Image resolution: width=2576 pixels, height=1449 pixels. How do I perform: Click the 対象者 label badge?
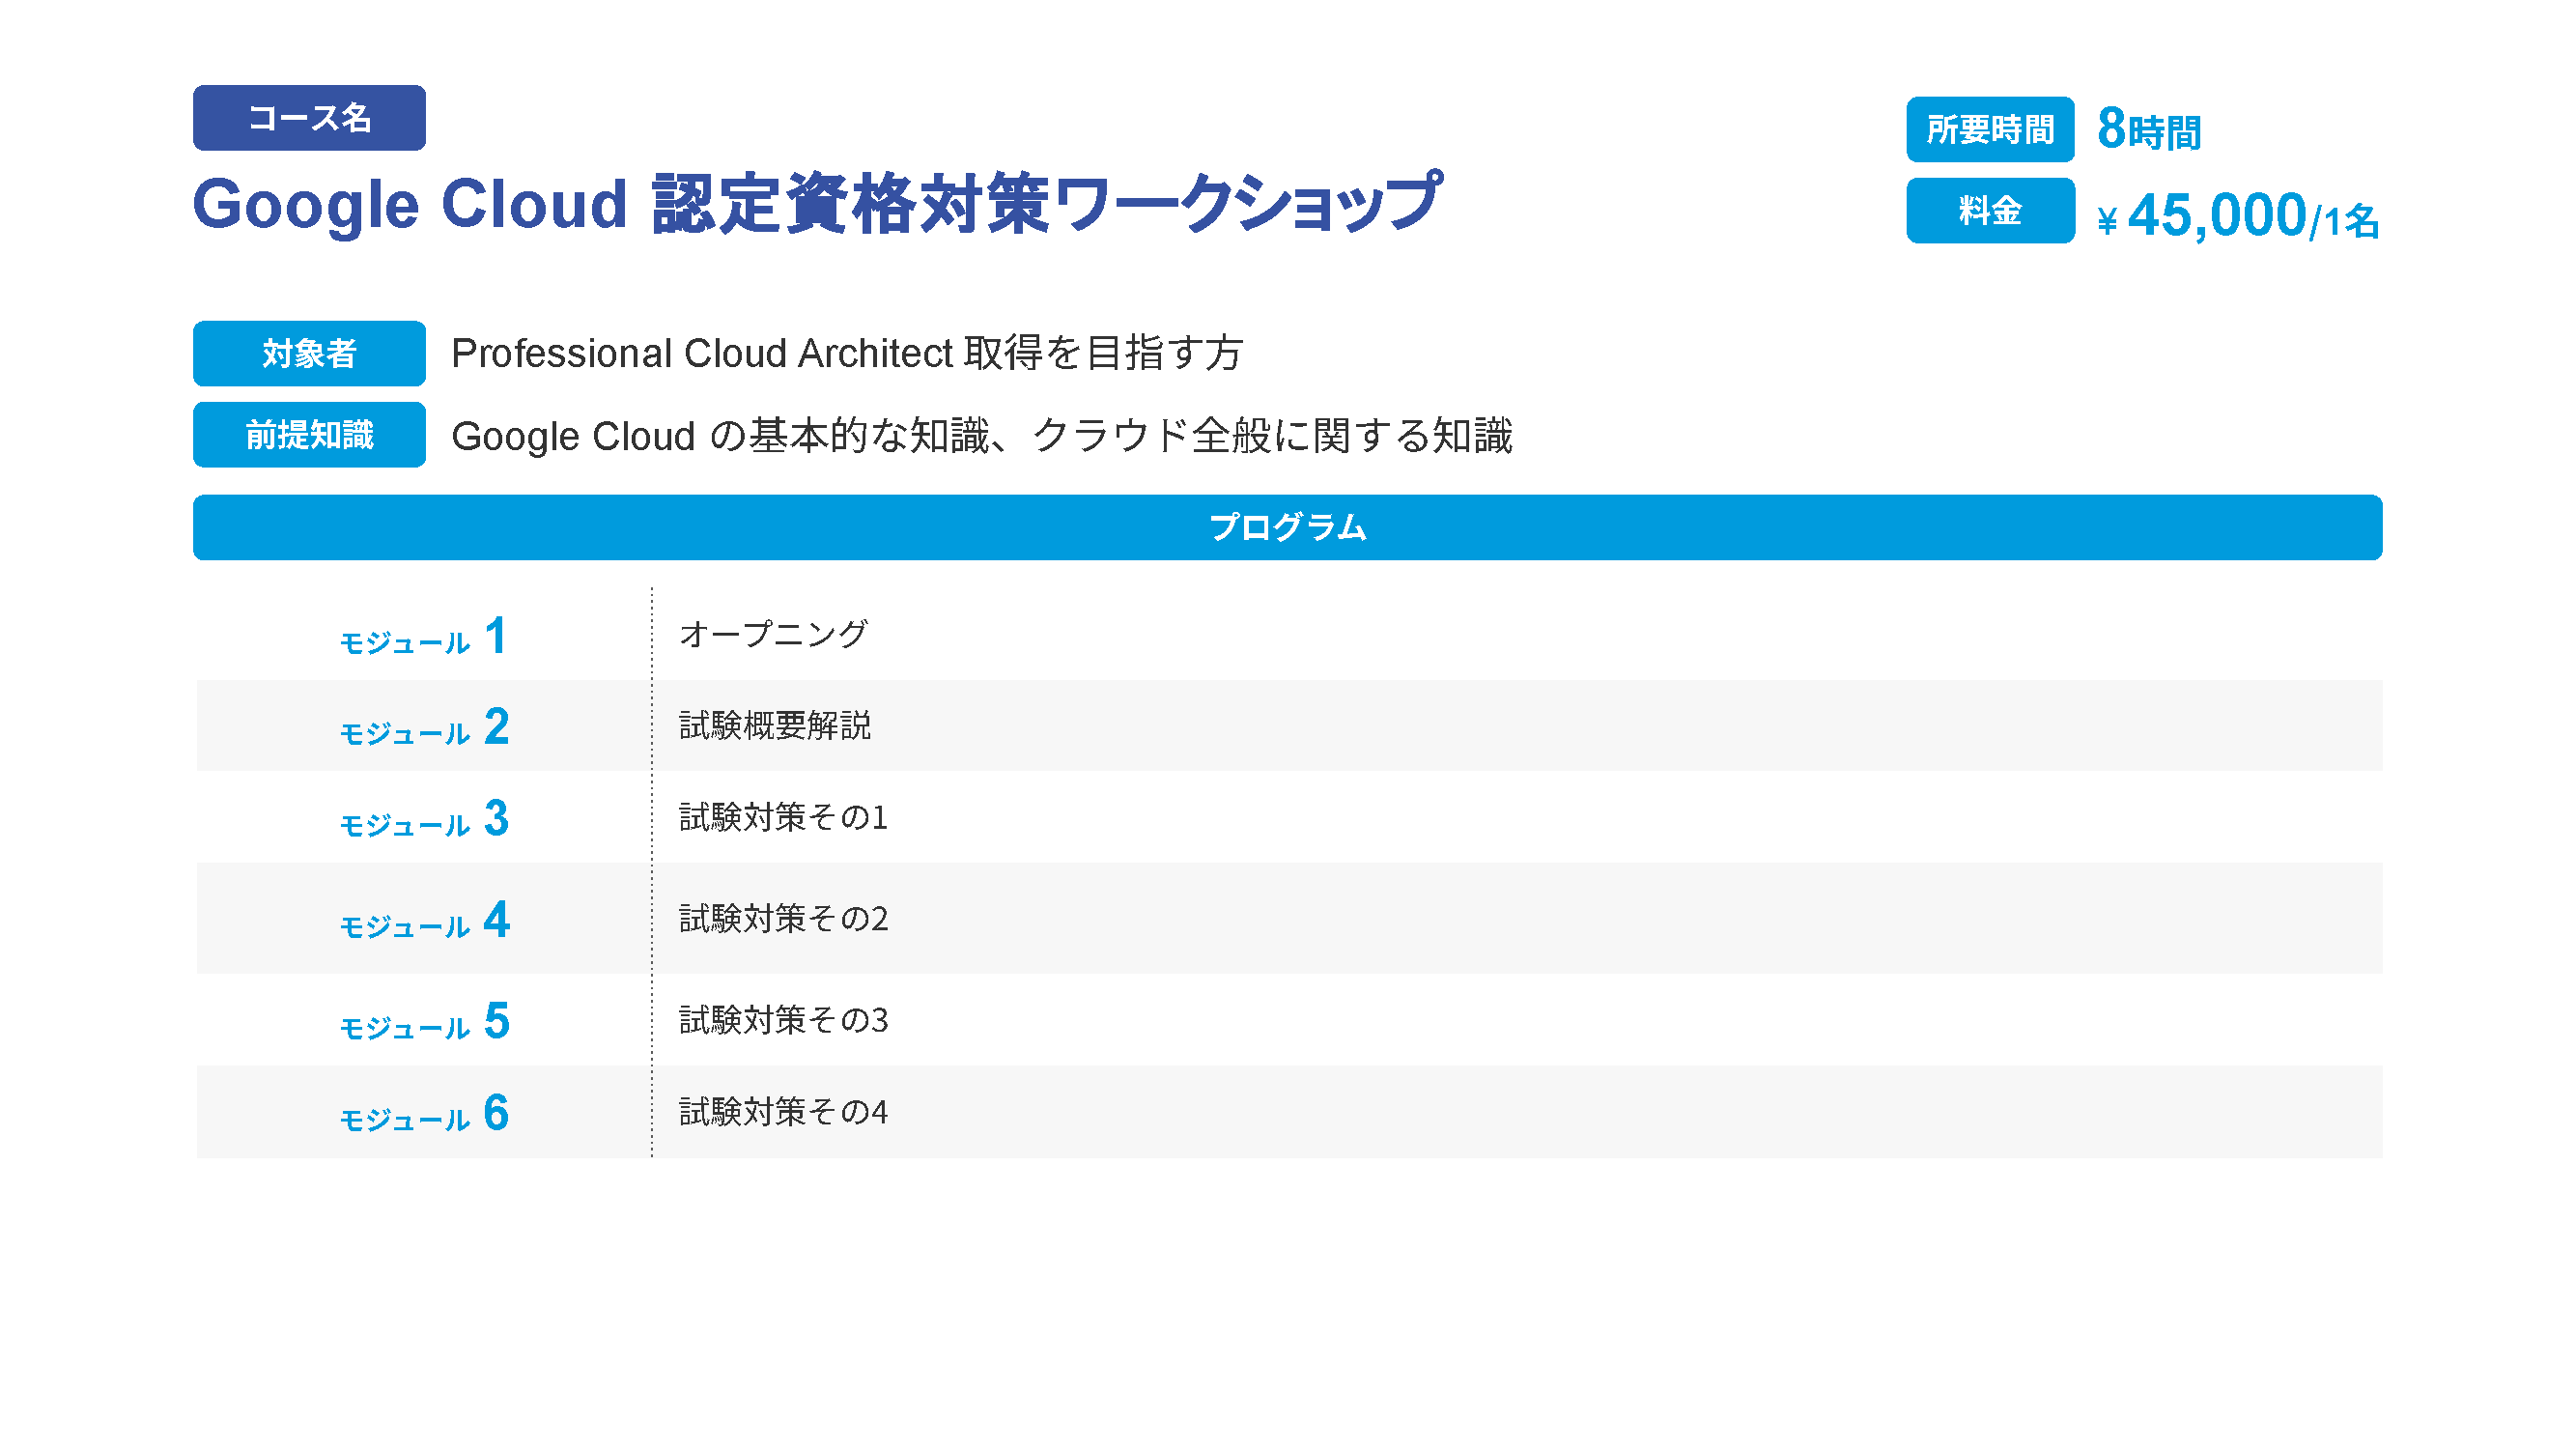point(309,354)
